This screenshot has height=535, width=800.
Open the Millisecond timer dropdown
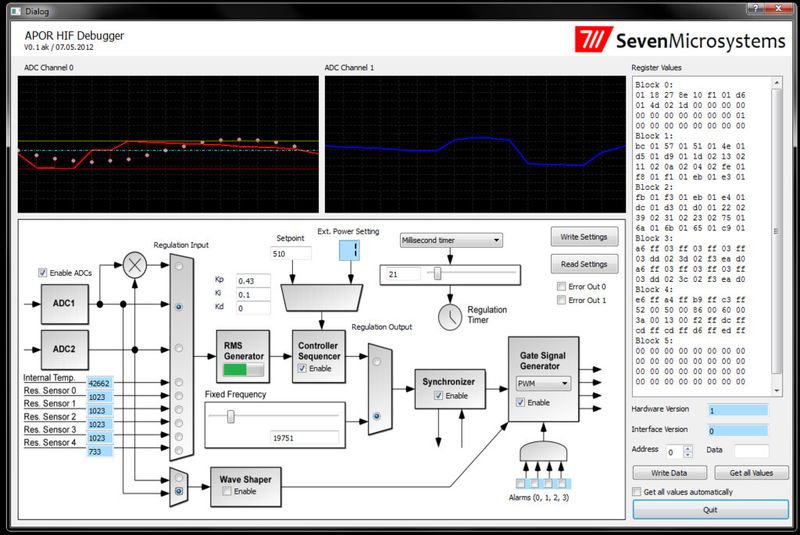pos(451,240)
